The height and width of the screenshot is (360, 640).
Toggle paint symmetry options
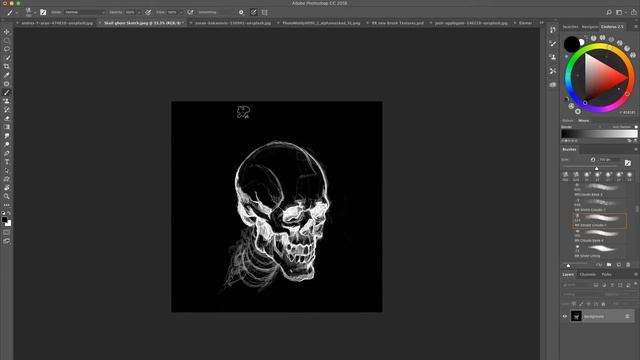point(264,12)
